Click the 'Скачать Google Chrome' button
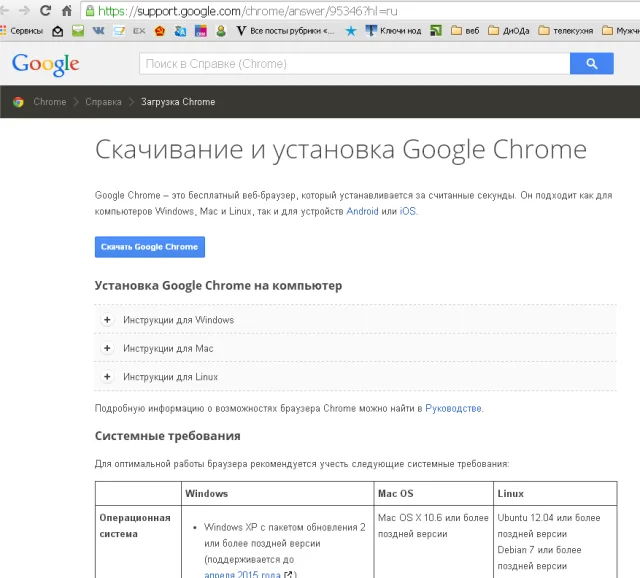This screenshot has width=640, height=578. 150,247
